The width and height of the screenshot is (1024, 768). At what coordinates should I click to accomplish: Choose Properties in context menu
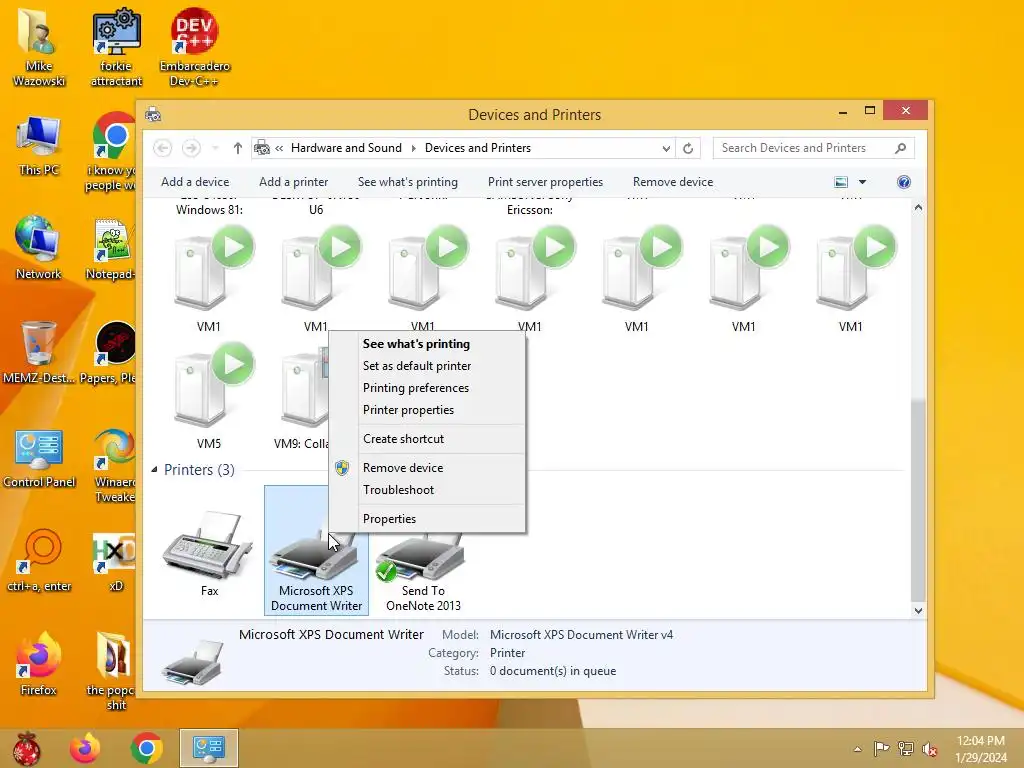pos(427,519)
